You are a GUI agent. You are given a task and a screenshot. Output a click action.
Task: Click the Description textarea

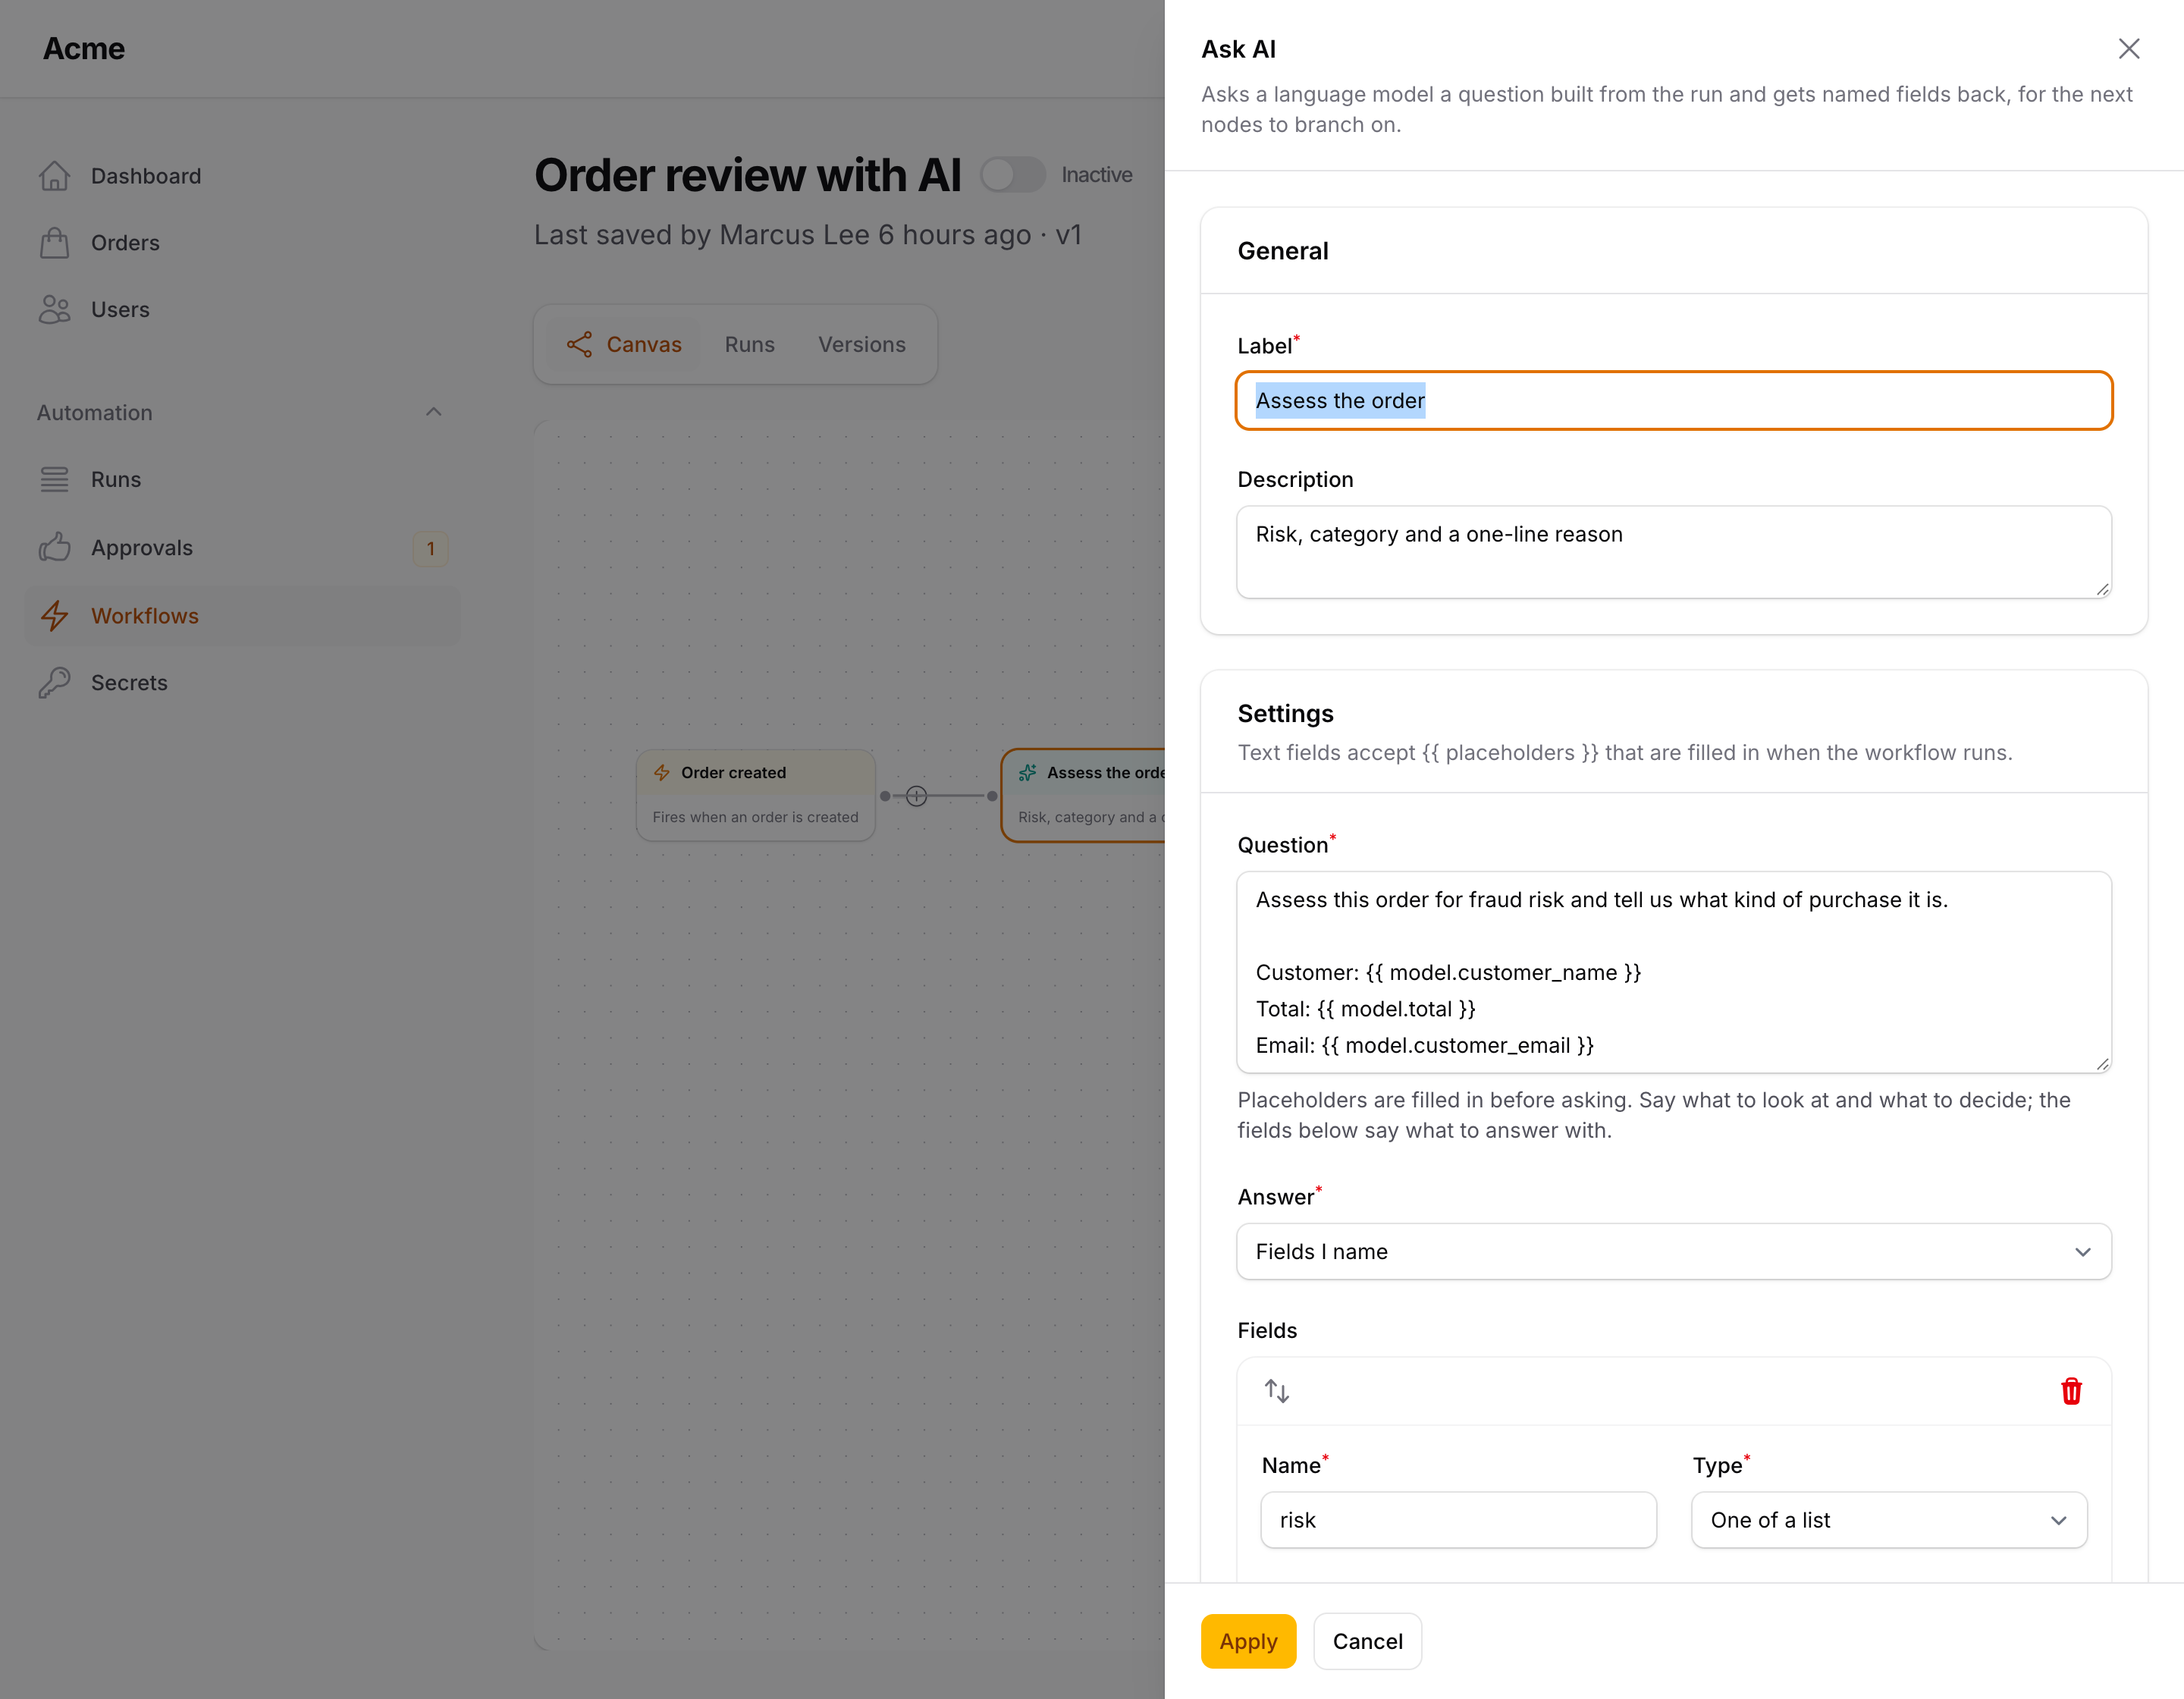coord(1673,552)
